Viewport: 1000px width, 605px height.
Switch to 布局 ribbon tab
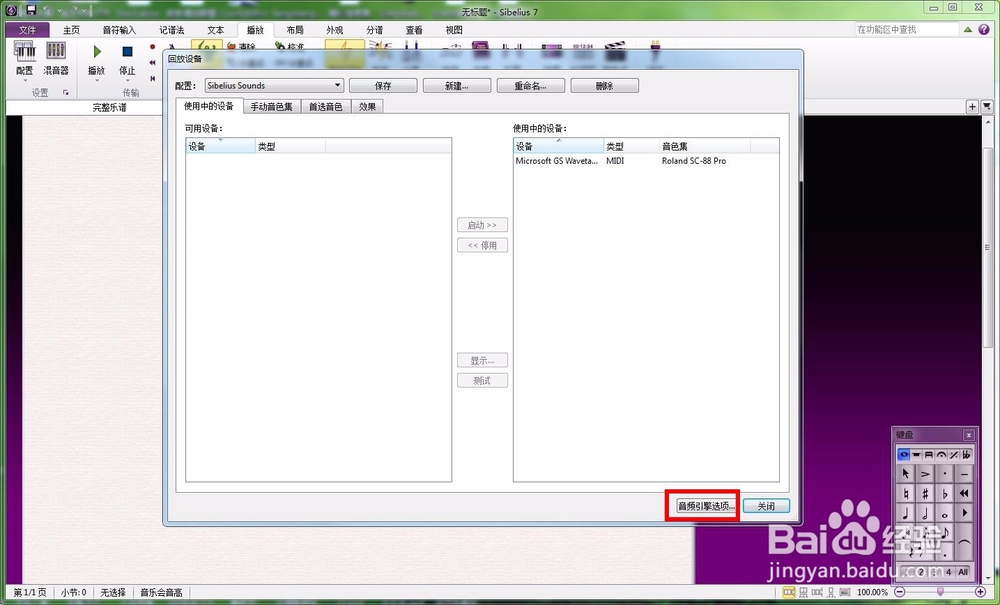295,30
